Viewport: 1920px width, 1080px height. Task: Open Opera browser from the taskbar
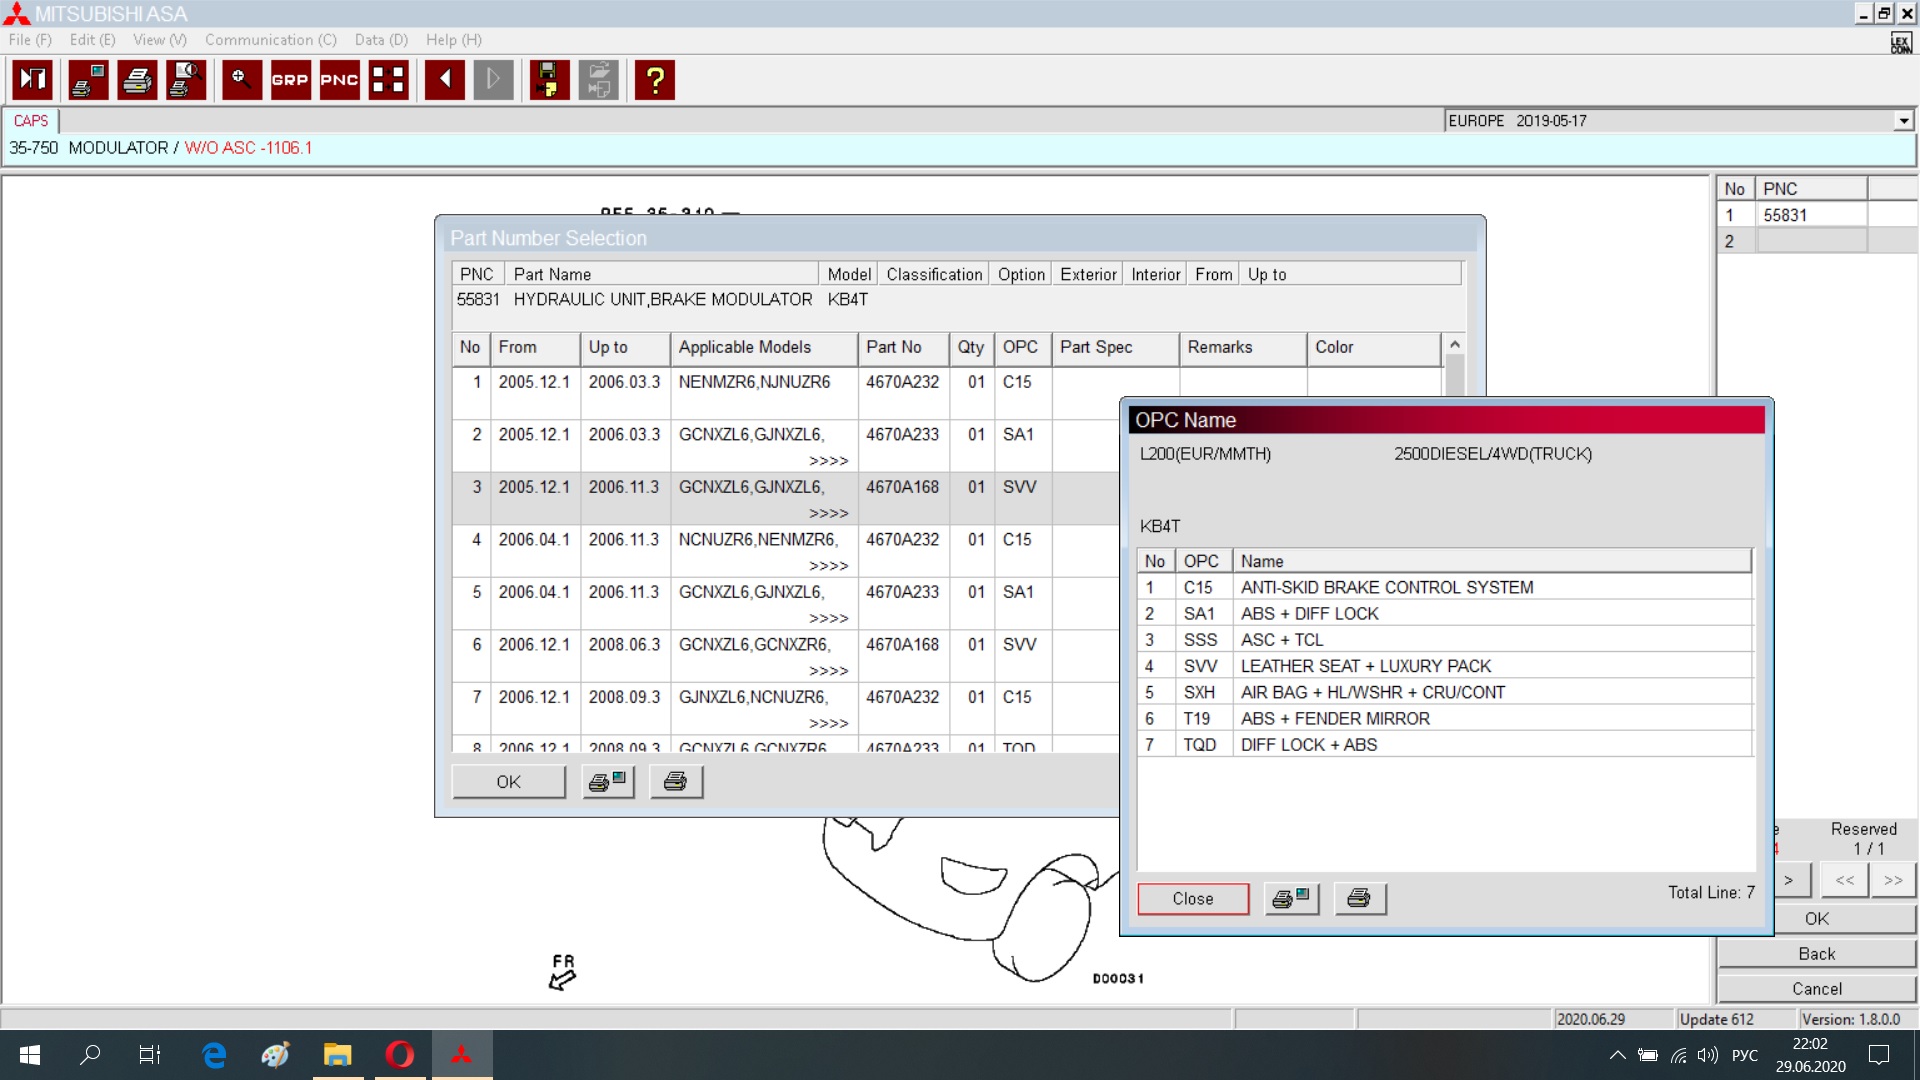pyautogui.click(x=400, y=1054)
